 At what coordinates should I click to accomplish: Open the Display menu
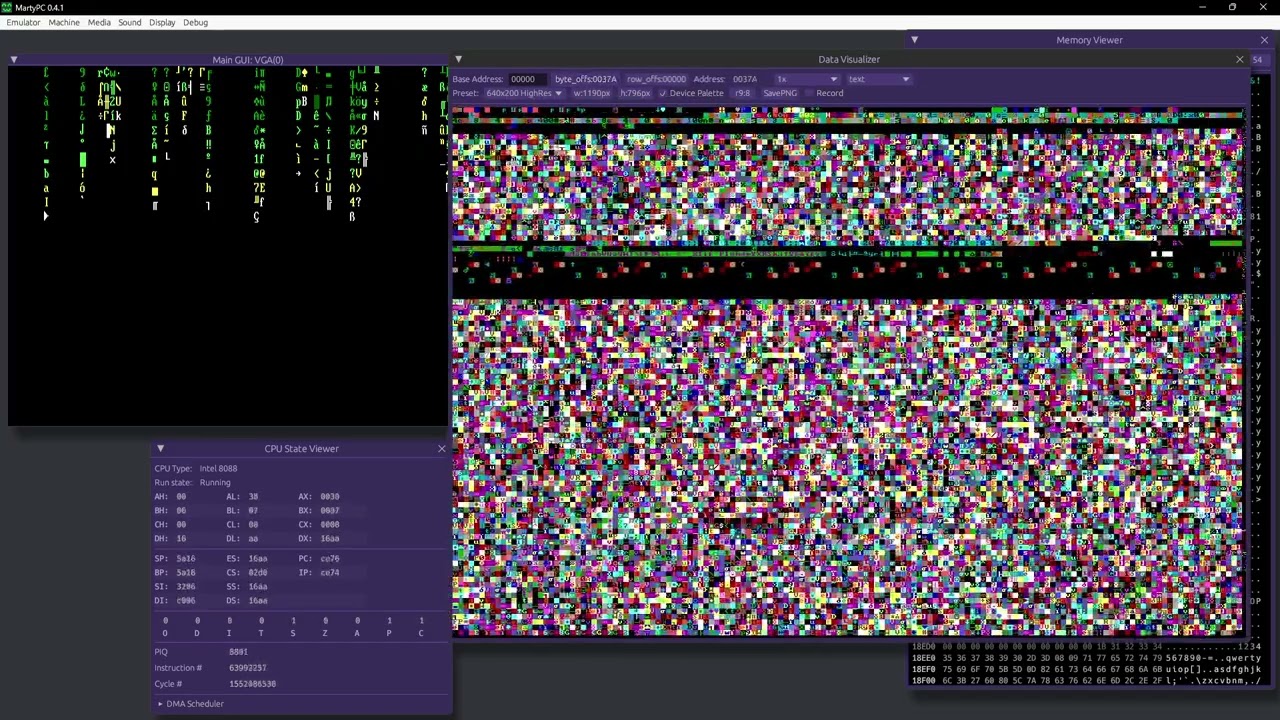[162, 22]
